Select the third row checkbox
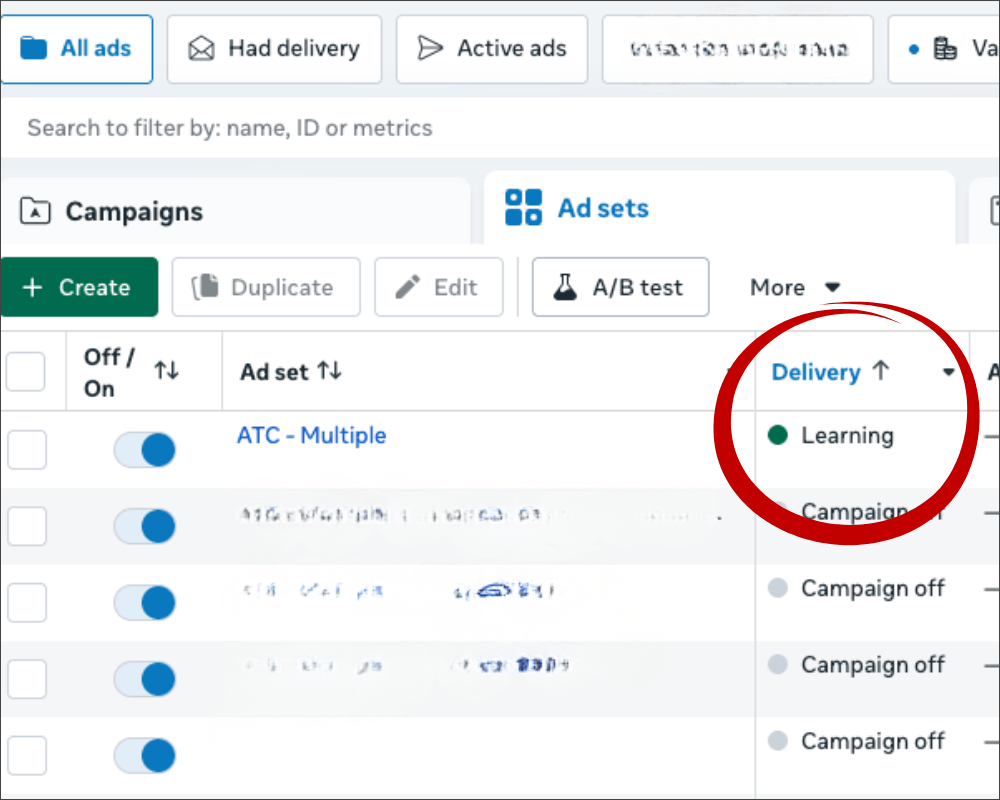1000x800 pixels. pos(27,602)
